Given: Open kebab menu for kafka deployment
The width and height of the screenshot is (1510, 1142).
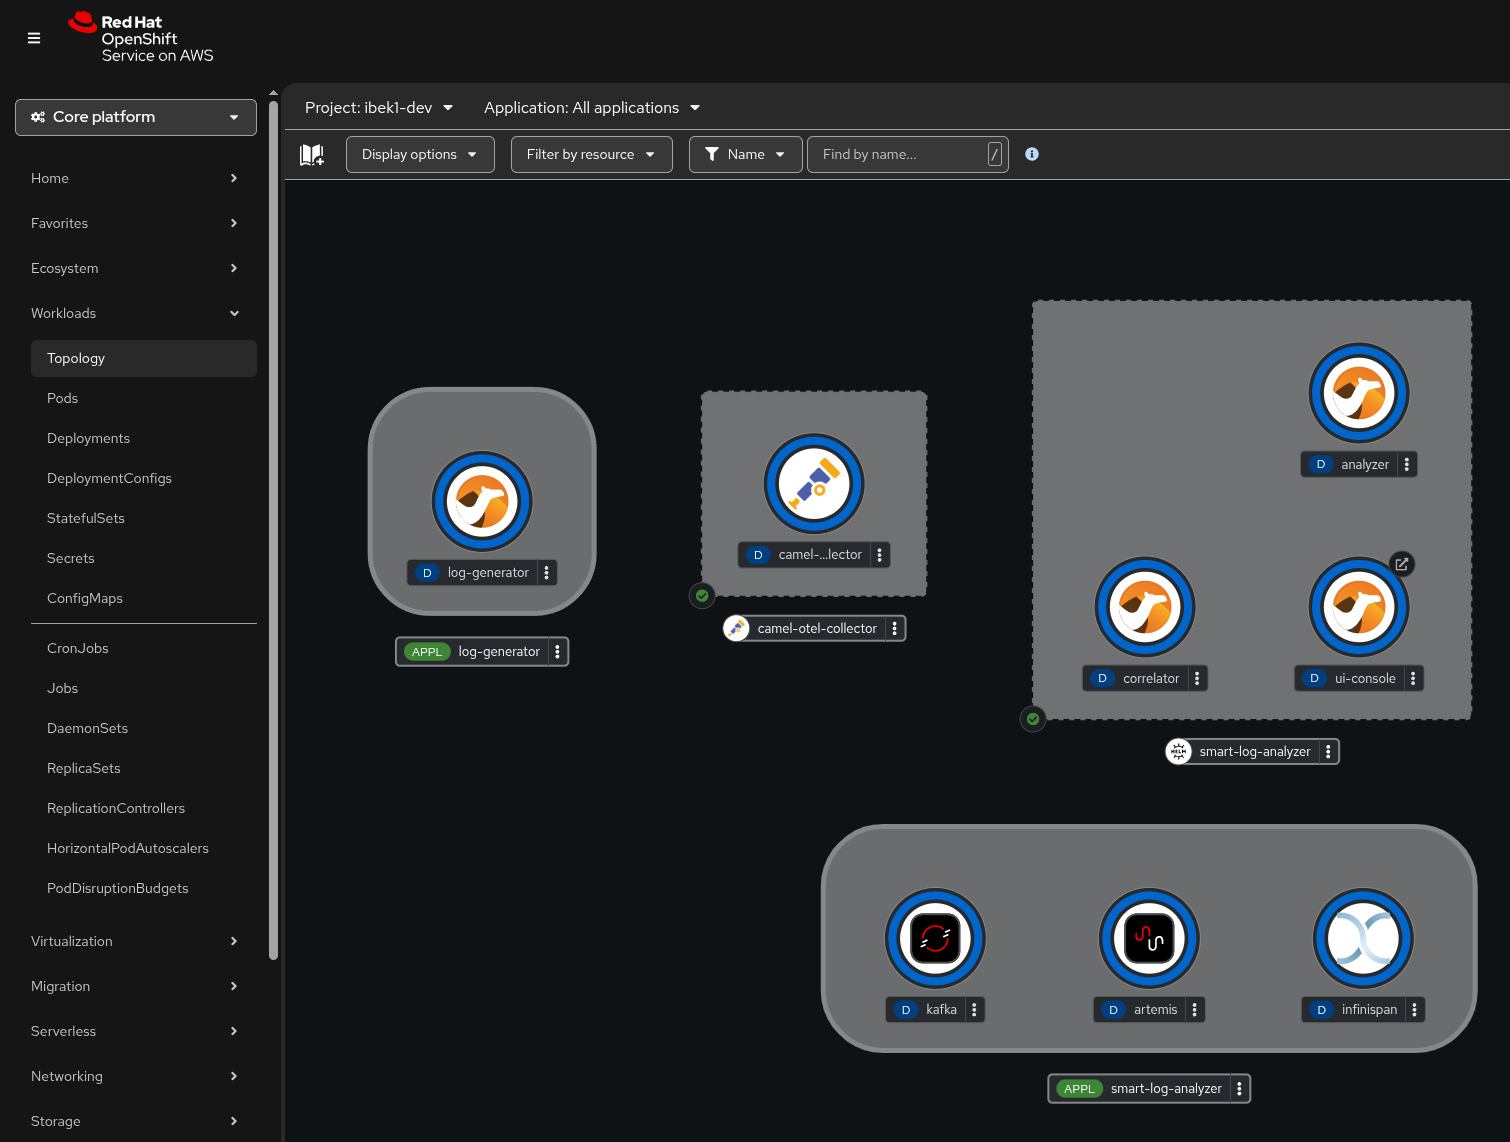Looking at the screenshot, I should 974,1010.
